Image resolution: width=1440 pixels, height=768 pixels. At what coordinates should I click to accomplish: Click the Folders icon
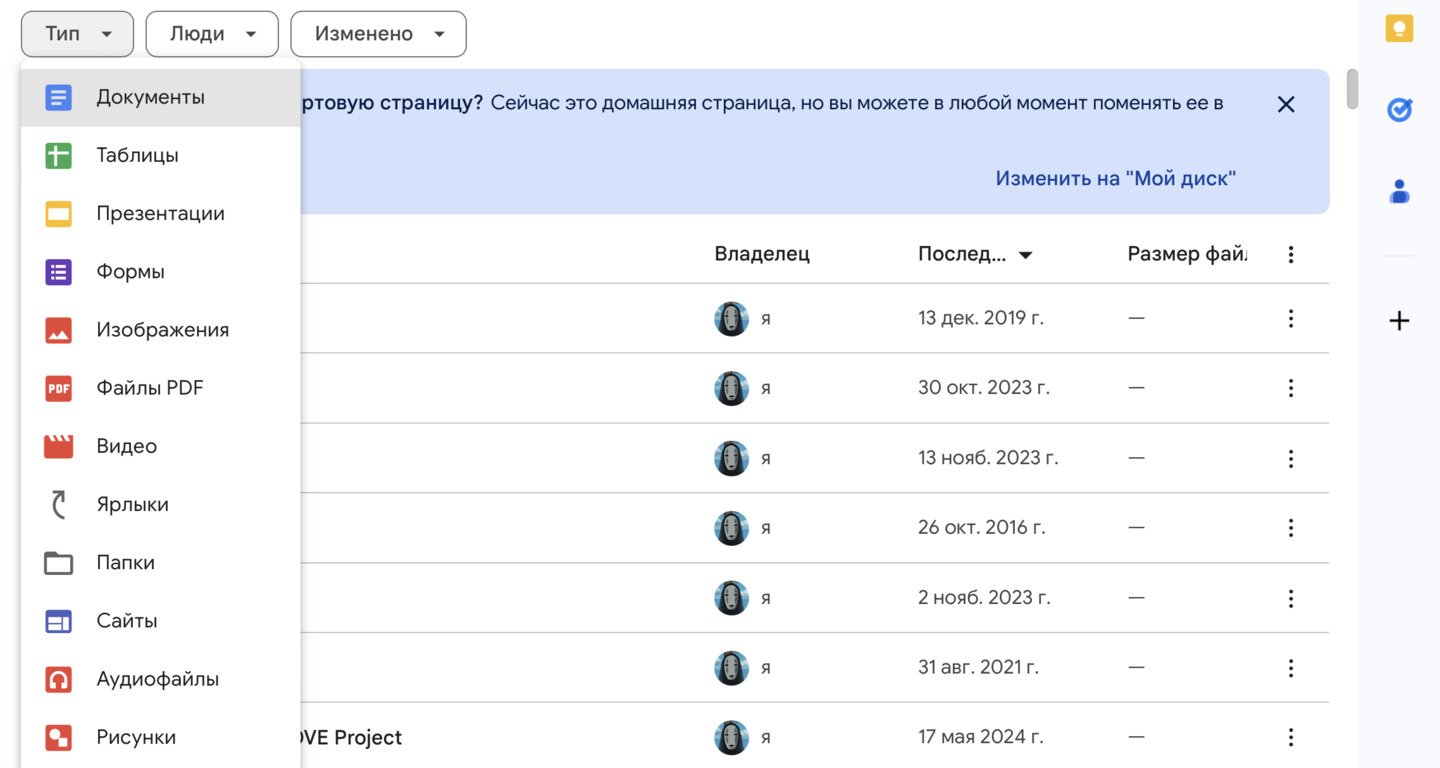click(x=59, y=563)
